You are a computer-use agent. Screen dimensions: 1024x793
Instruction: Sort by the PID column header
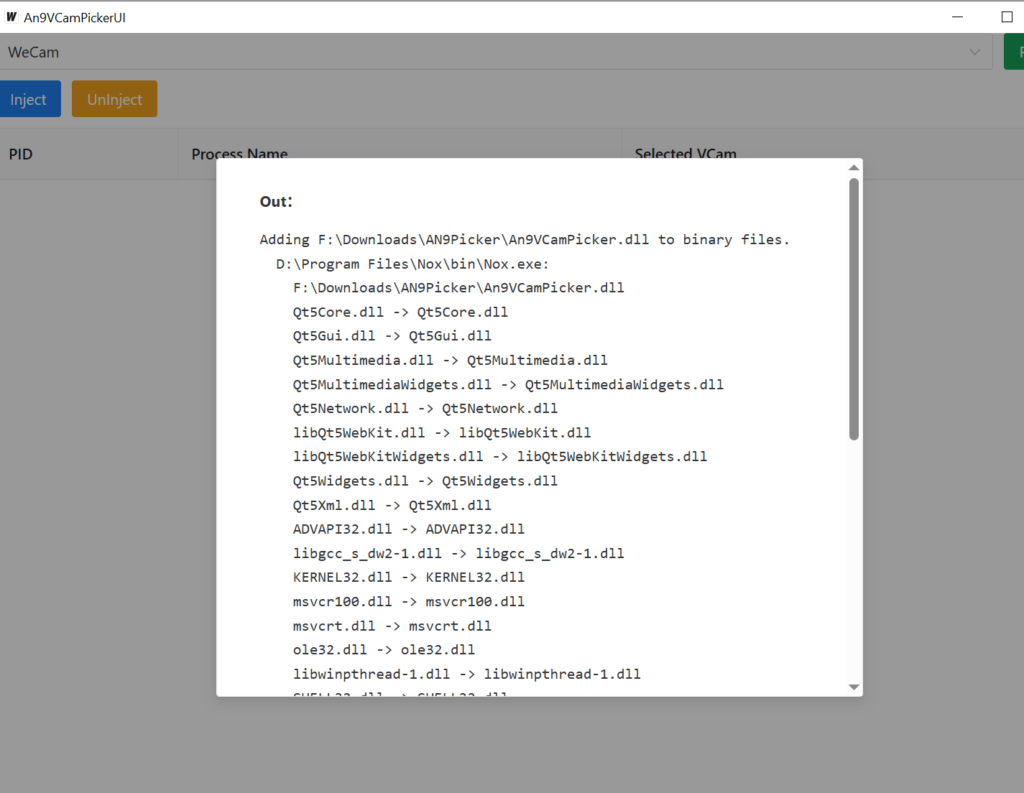(21, 154)
